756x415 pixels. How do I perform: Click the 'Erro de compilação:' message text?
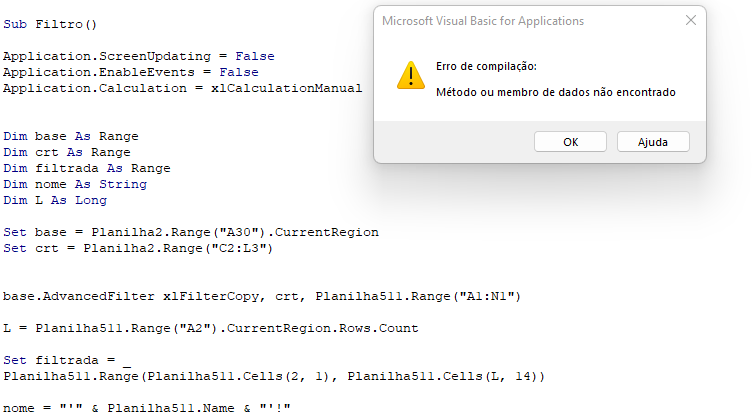pos(486,67)
